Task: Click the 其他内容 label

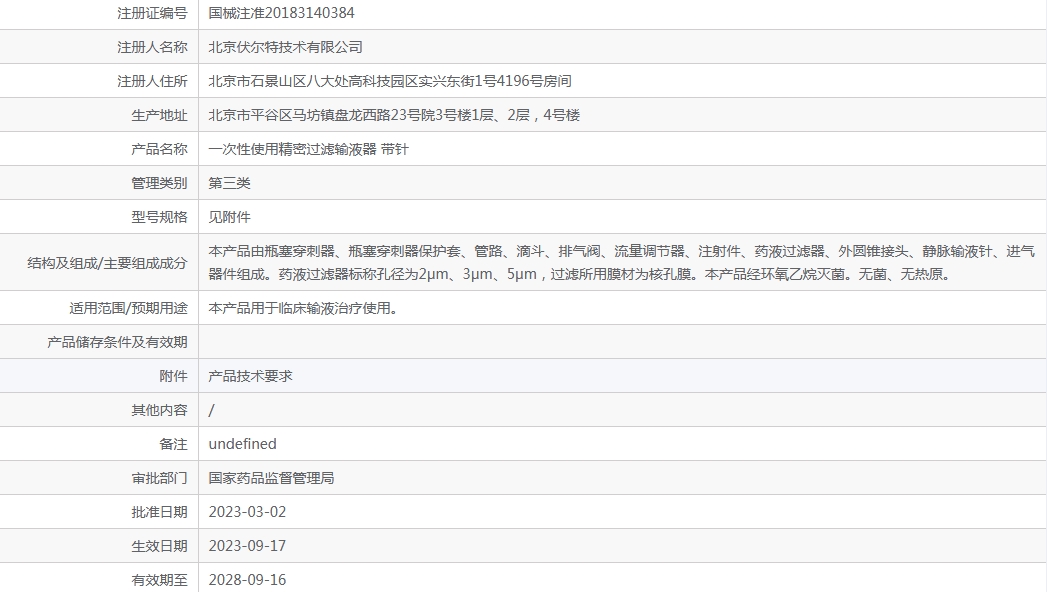Action: 160,410
